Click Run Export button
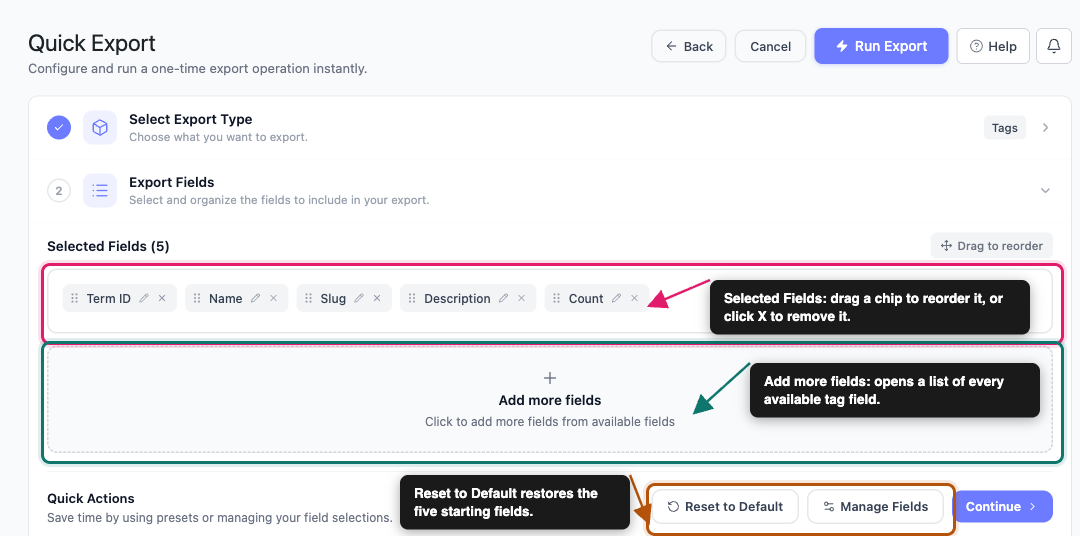This screenshot has width=1080, height=536. pos(881,46)
